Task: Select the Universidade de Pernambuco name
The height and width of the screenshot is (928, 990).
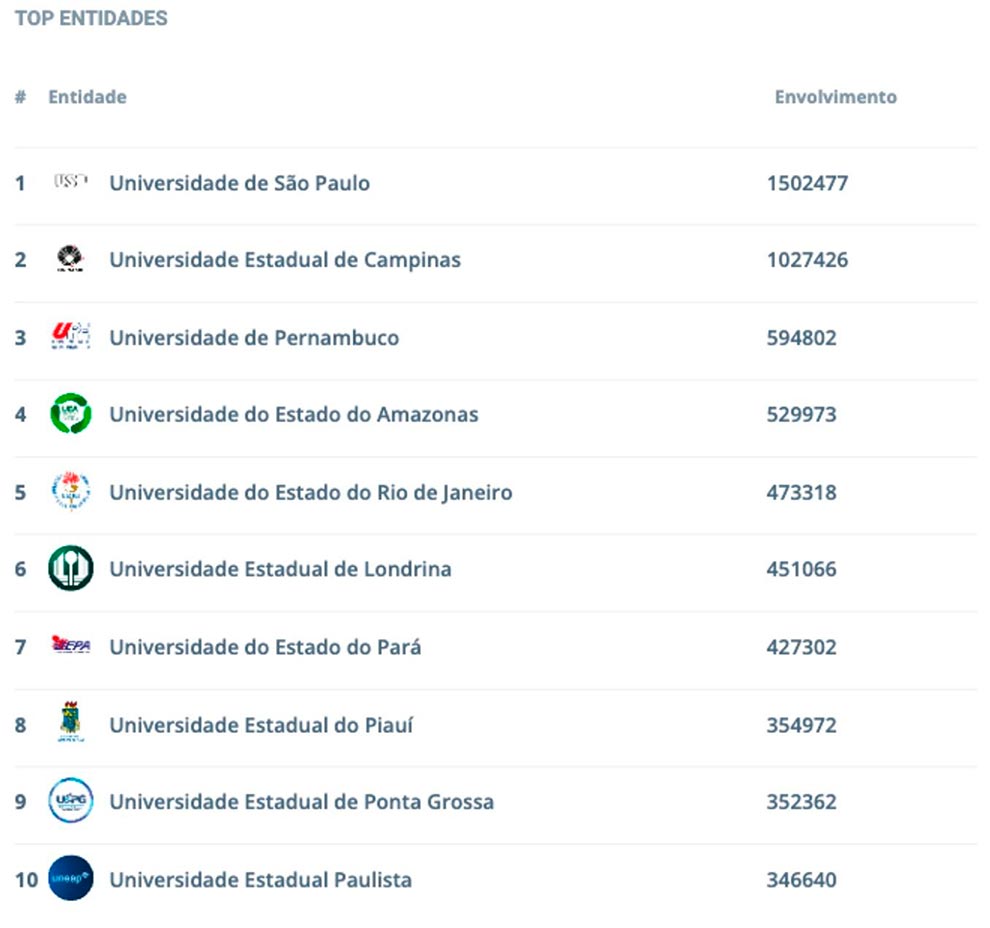Action: click(x=254, y=338)
